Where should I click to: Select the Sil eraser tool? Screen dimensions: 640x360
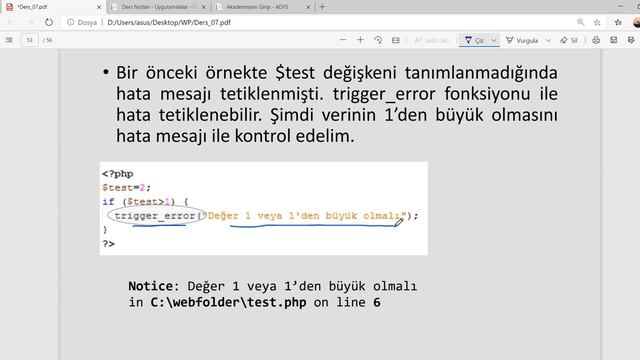(x=569, y=40)
